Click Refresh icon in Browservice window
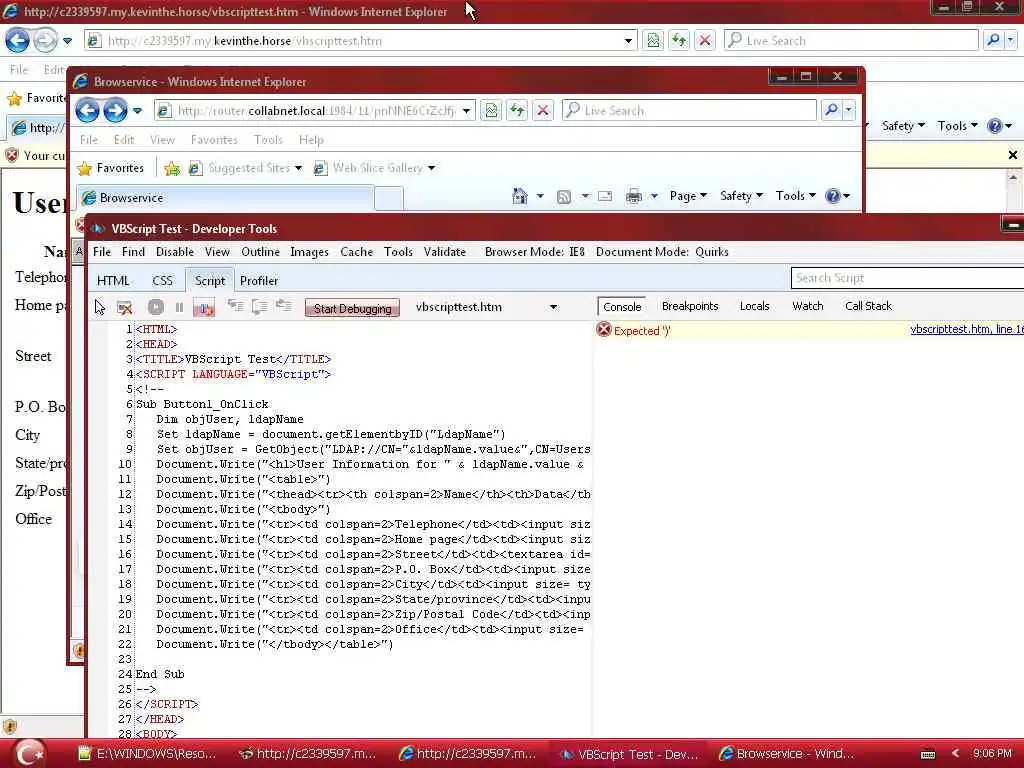 517,110
